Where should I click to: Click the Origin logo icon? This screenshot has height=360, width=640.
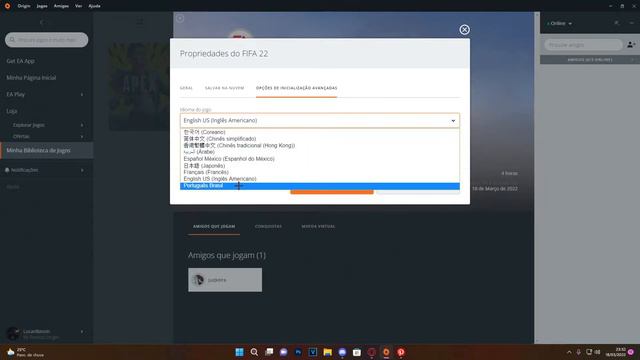(x=7, y=6)
